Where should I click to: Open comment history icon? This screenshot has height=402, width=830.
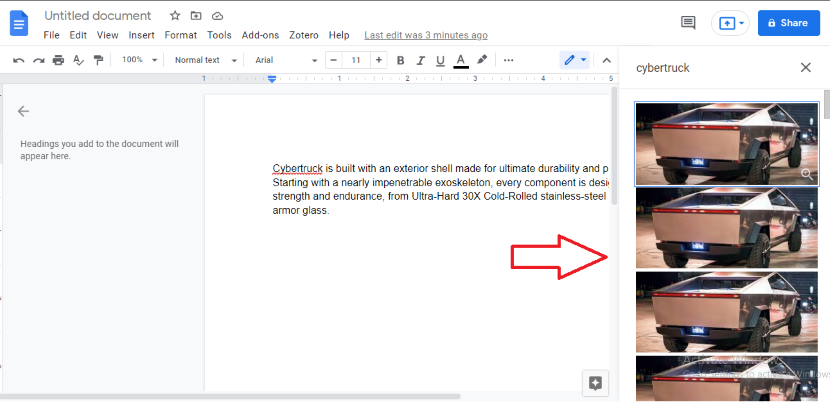pos(688,23)
